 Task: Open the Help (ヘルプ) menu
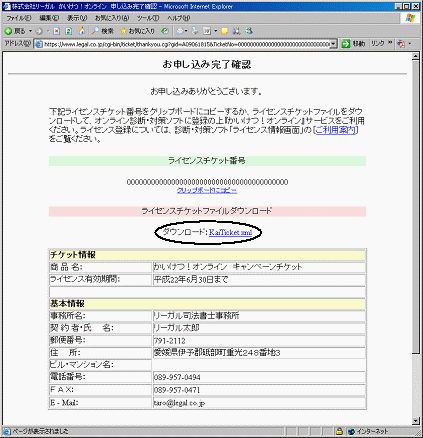point(178,18)
